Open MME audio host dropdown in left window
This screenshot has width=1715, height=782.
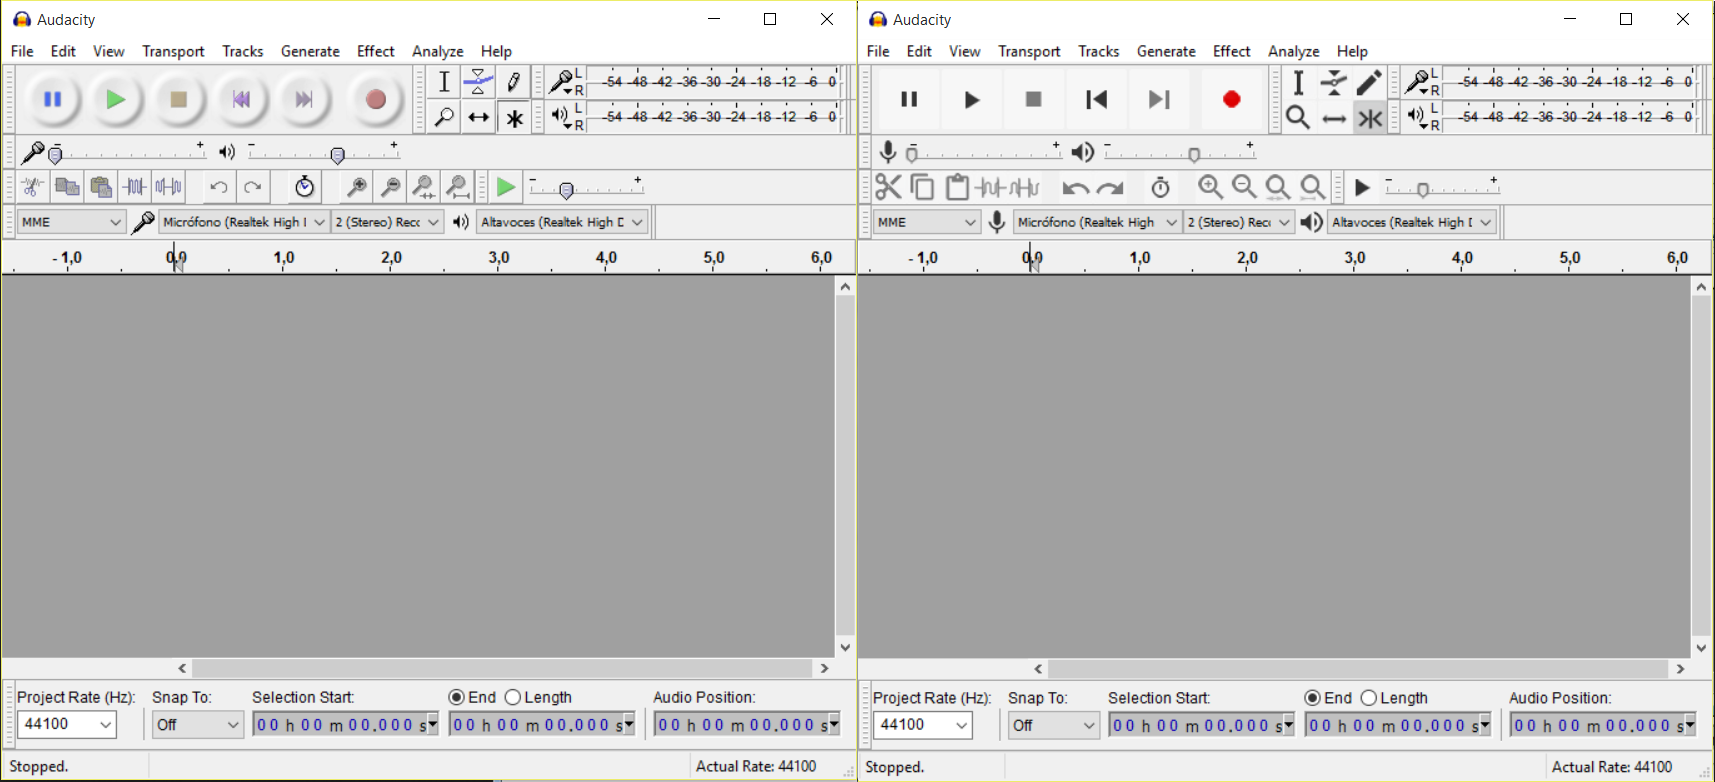pos(71,222)
